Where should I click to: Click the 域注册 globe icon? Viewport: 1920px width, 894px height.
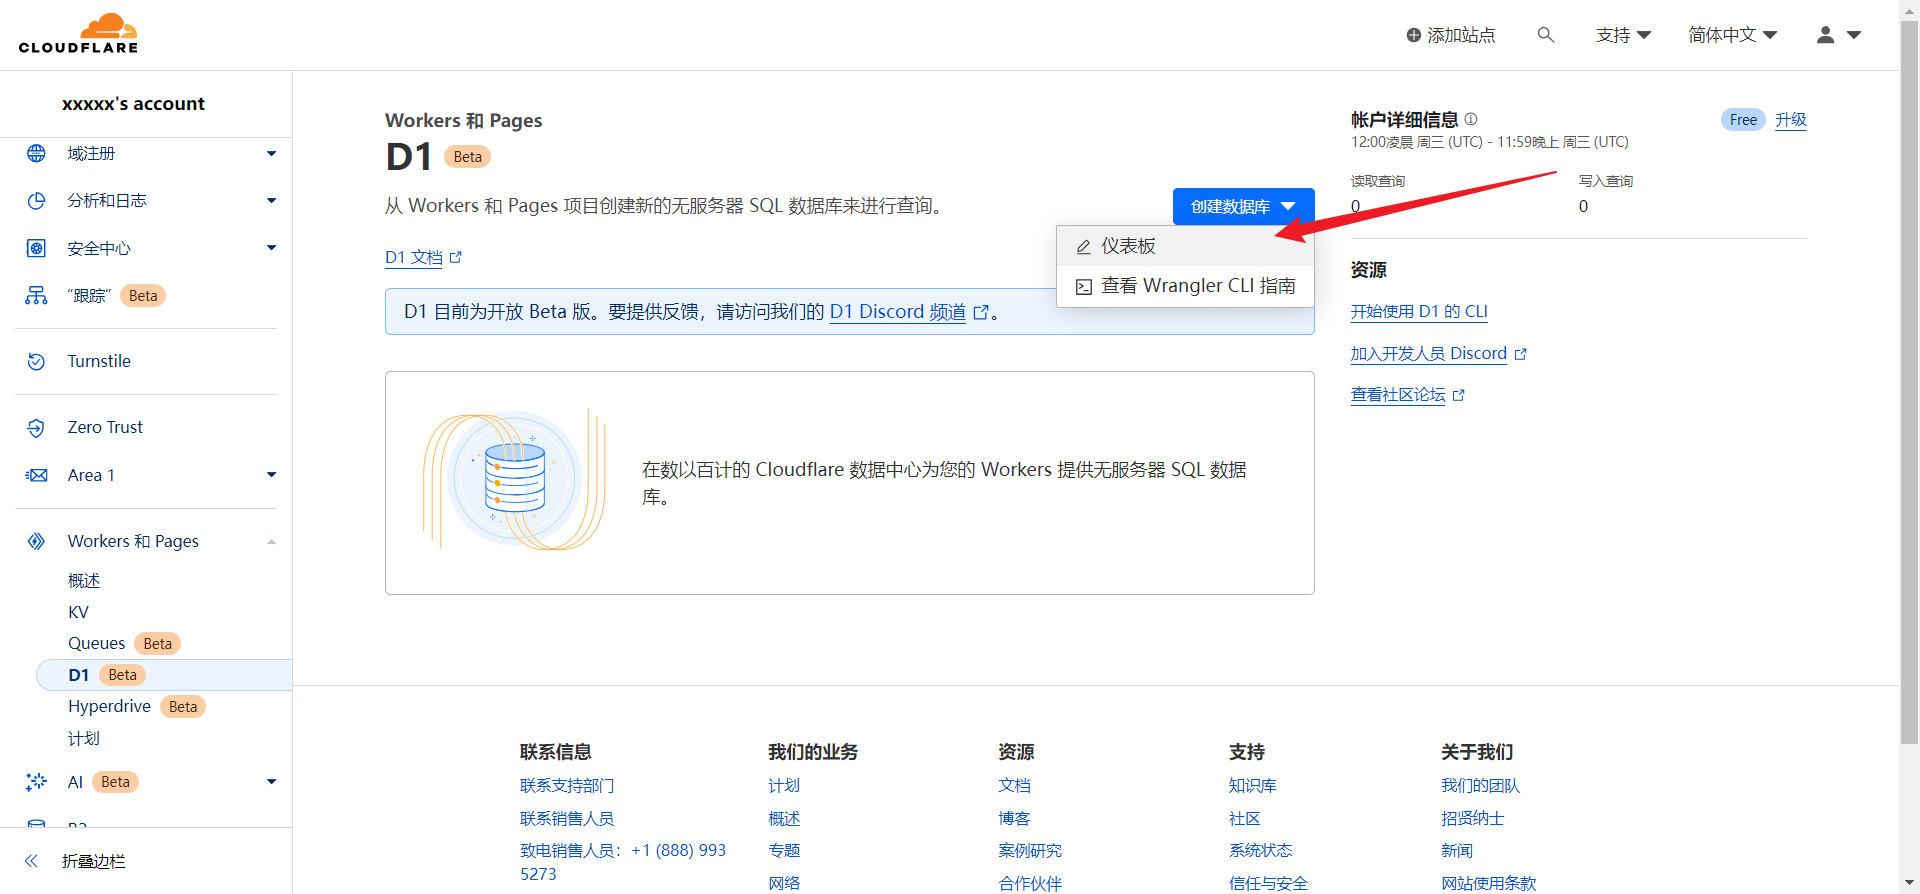pos(36,153)
